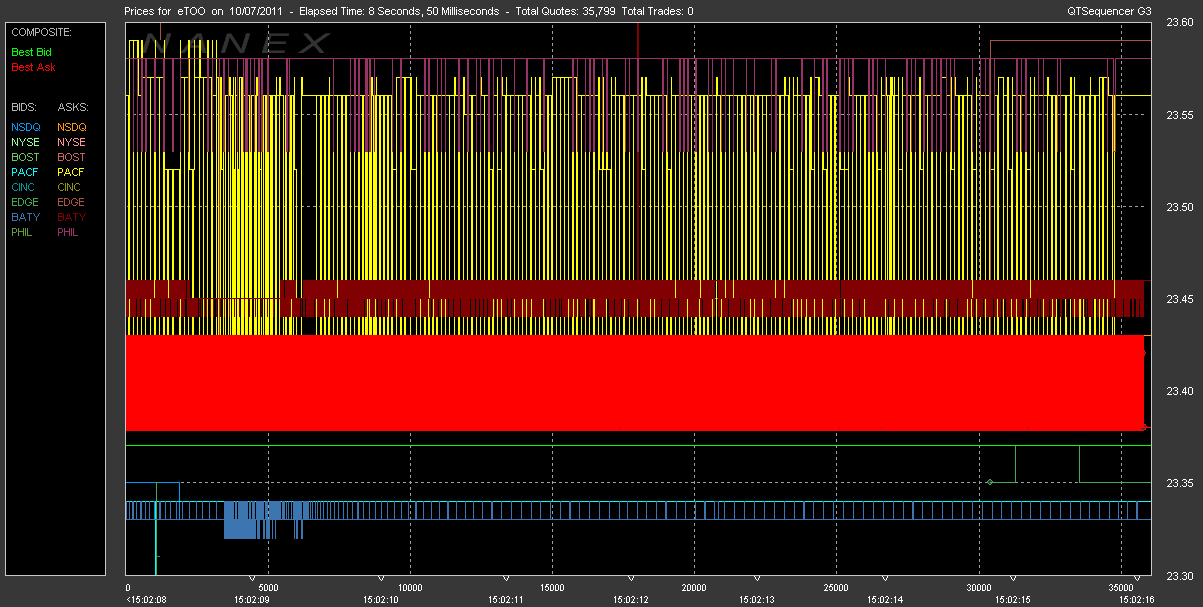Click the 10000 quote-count axis label
Image resolution: width=1203 pixels, height=607 pixels.
tap(410, 587)
